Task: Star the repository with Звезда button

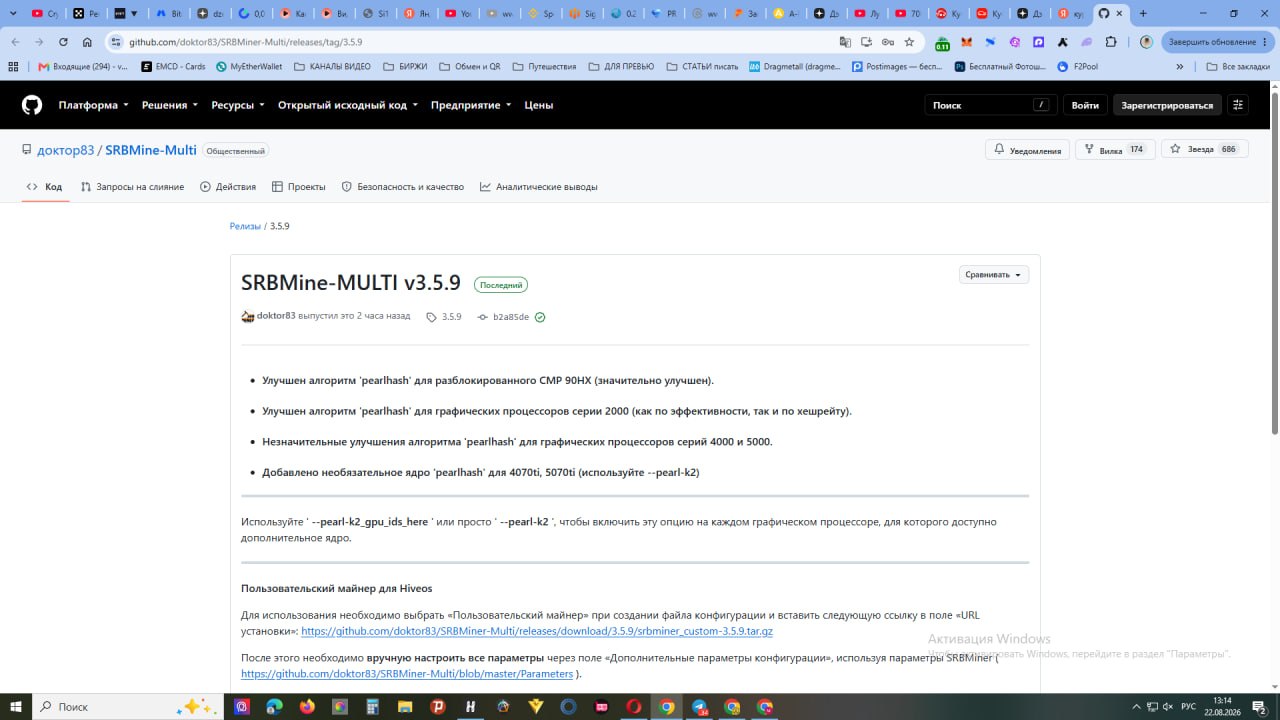Action: click(x=1203, y=150)
